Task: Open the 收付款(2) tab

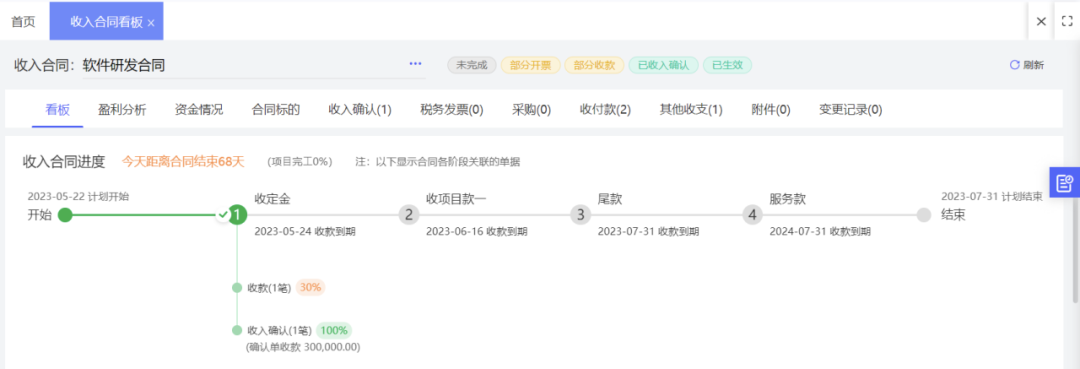Action: [605, 110]
